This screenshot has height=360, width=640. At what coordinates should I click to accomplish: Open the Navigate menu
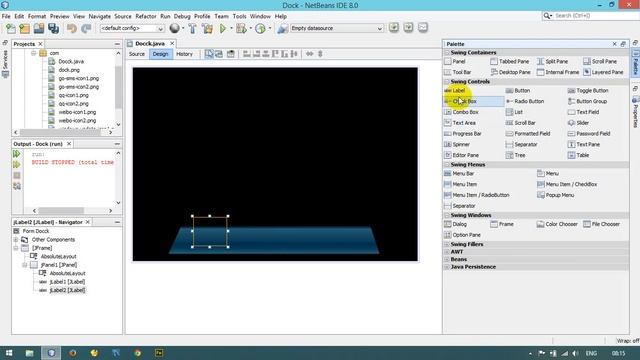[100, 16]
